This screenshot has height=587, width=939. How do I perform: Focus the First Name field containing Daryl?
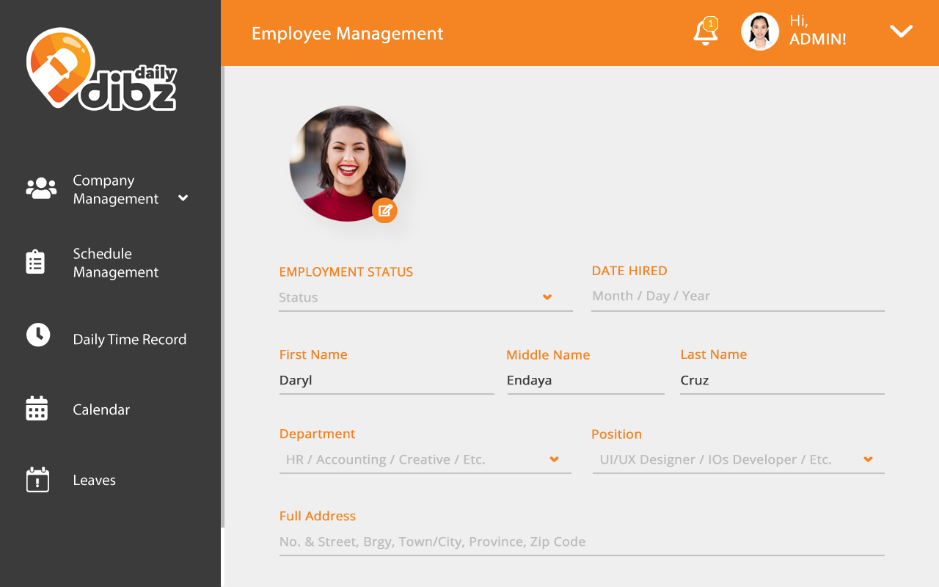coord(385,381)
